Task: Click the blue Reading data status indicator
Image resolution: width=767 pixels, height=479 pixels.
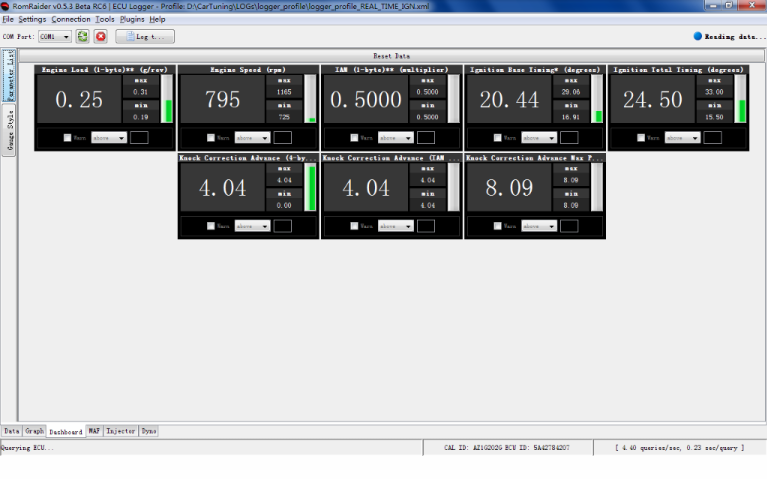Action: (x=697, y=36)
